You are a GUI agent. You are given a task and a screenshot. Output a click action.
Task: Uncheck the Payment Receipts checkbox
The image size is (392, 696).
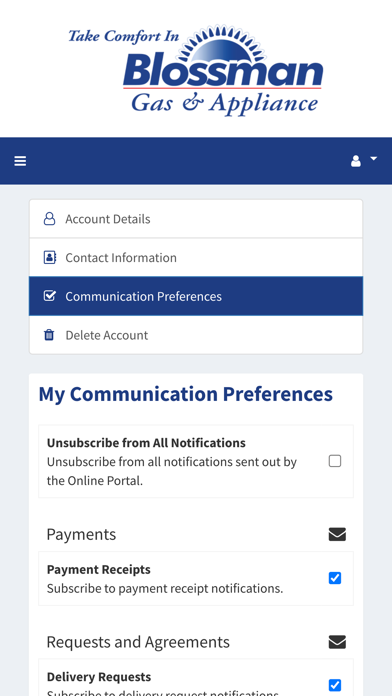coord(335,578)
